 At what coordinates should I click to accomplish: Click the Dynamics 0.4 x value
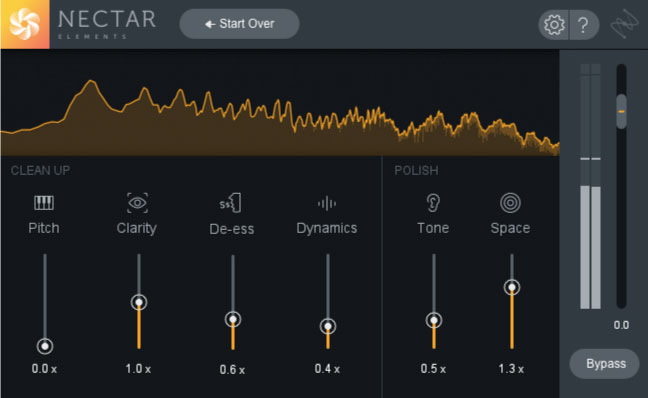tap(327, 369)
